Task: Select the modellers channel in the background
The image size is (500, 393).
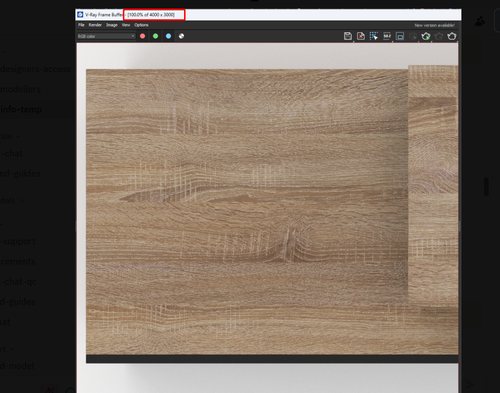Action: coord(20,89)
